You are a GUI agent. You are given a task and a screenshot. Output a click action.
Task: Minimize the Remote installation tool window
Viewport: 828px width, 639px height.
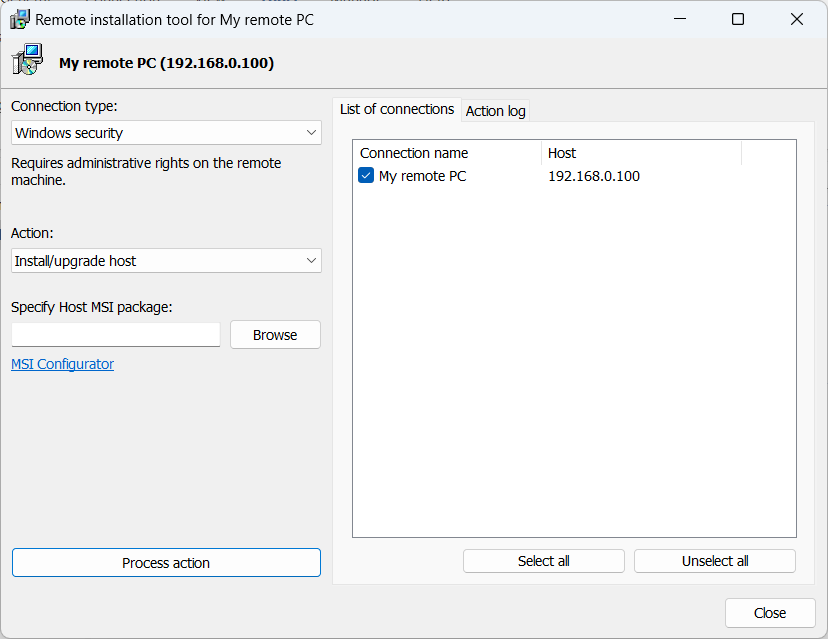(679, 19)
